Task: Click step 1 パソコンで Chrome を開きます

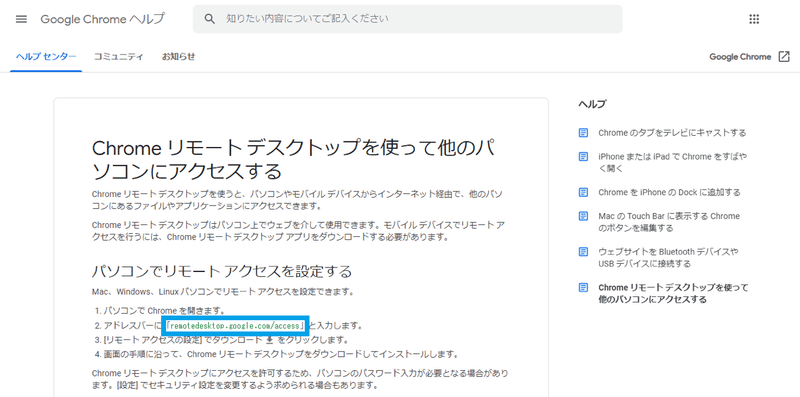Action: point(164,310)
